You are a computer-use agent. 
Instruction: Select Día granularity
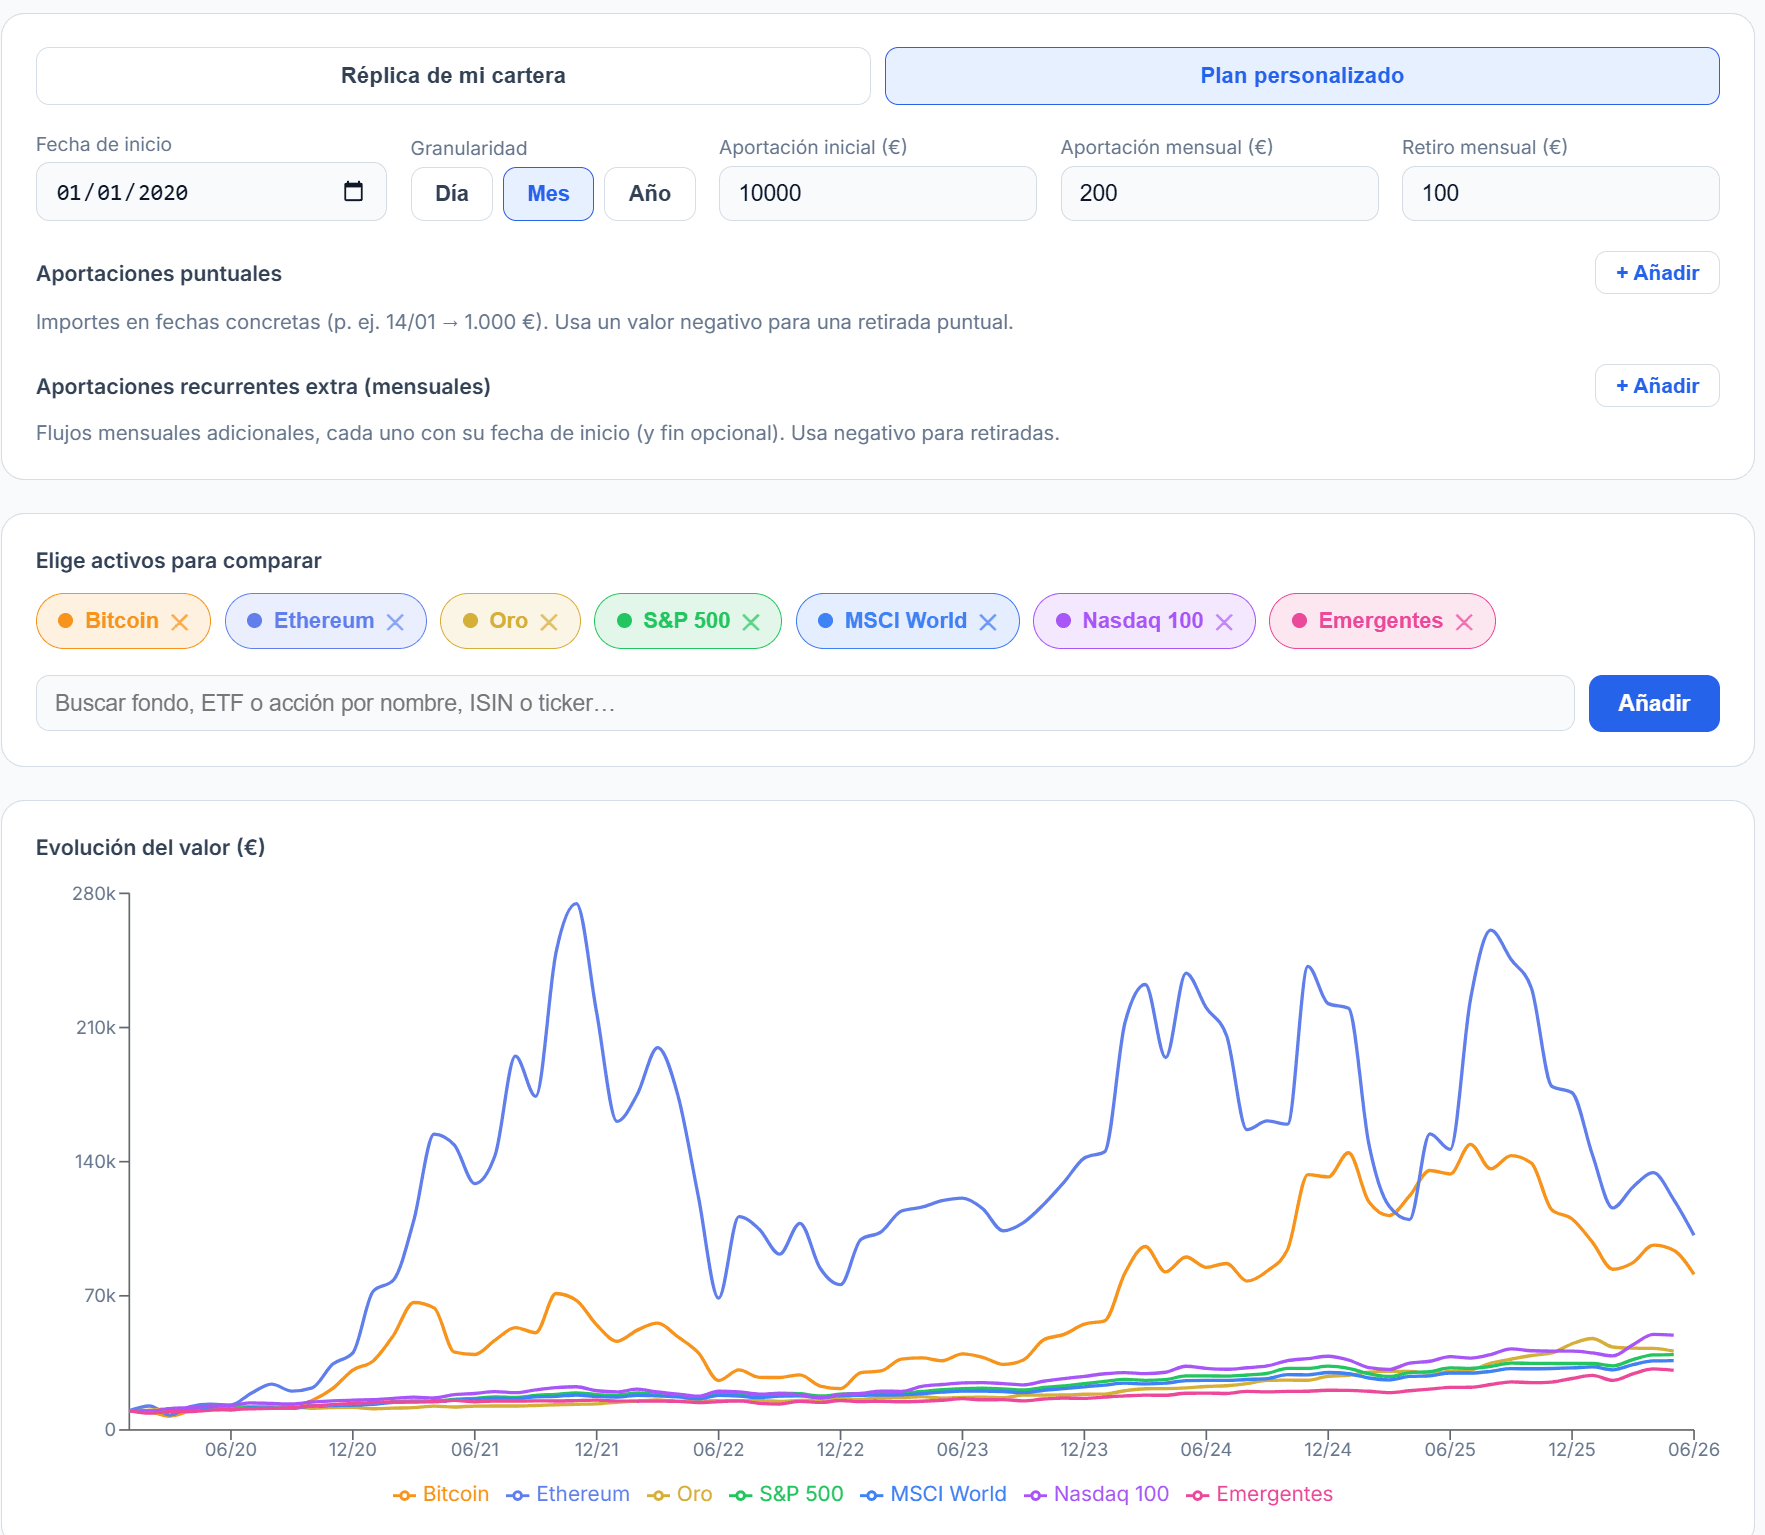pyautogui.click(x=452, y=194)
